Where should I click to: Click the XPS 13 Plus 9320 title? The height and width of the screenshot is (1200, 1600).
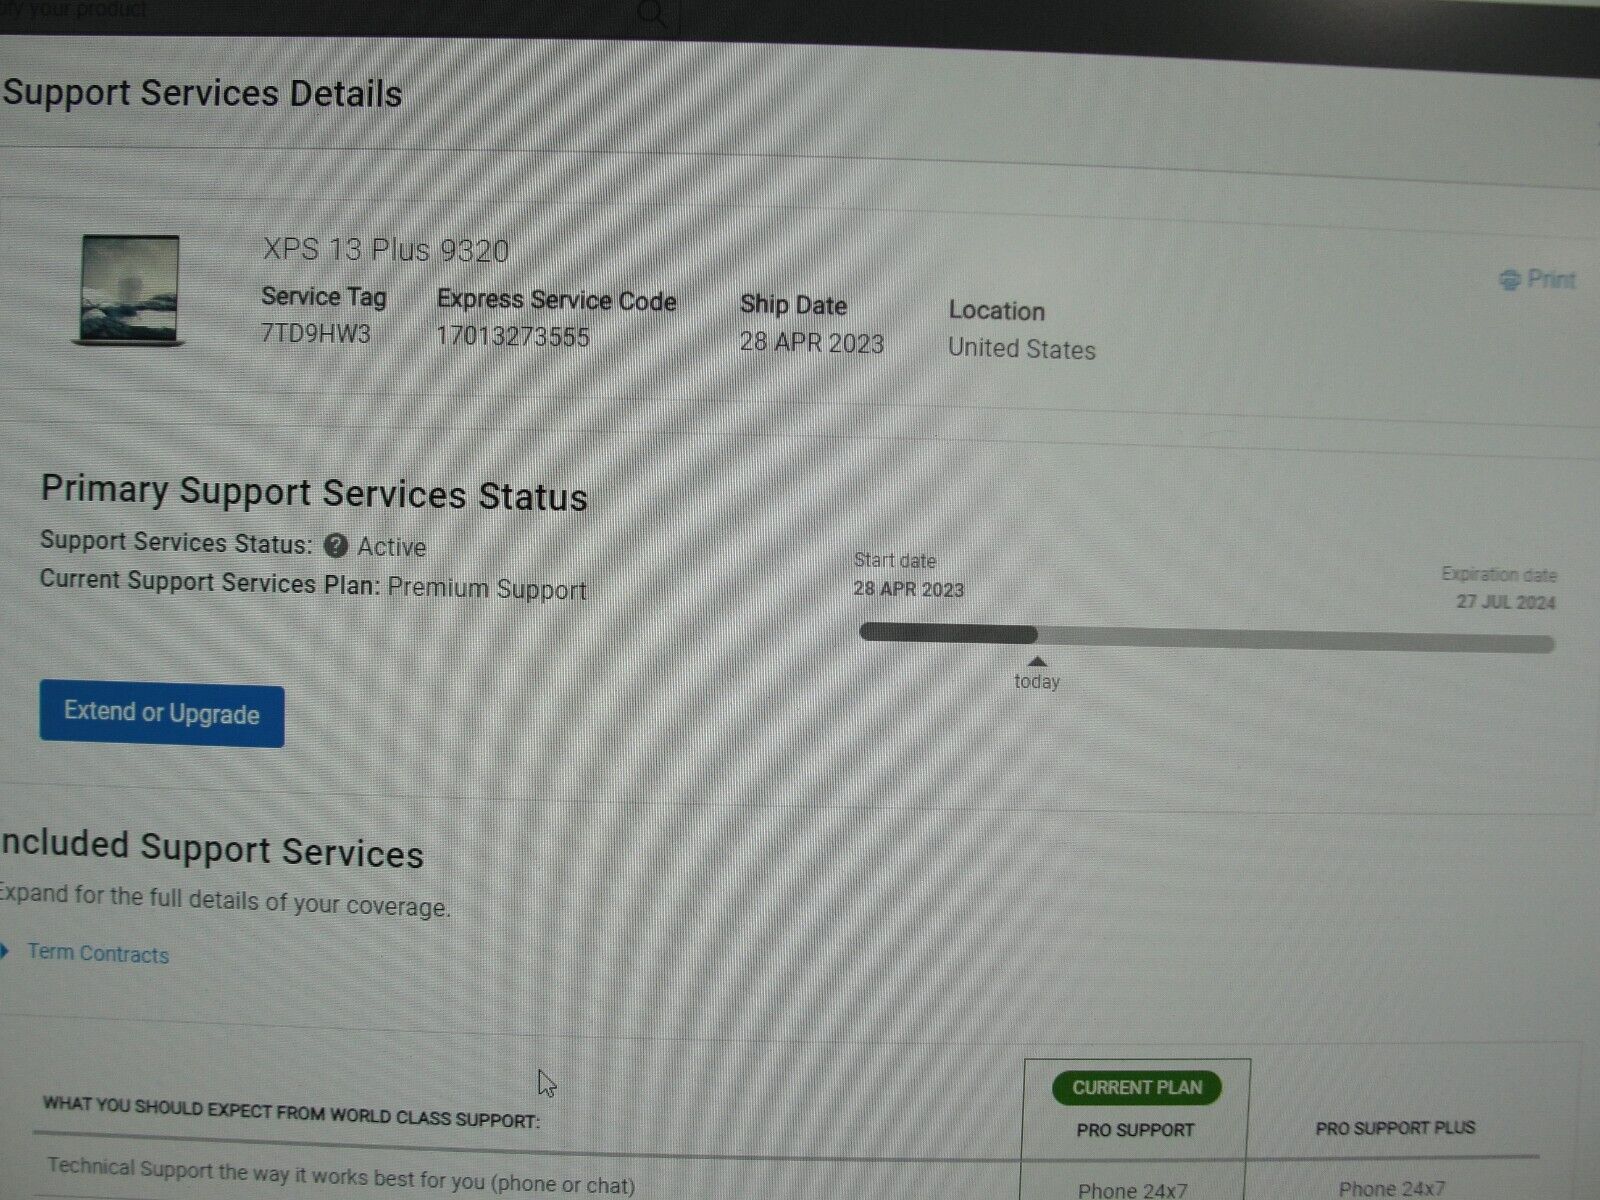click(386, 249)
